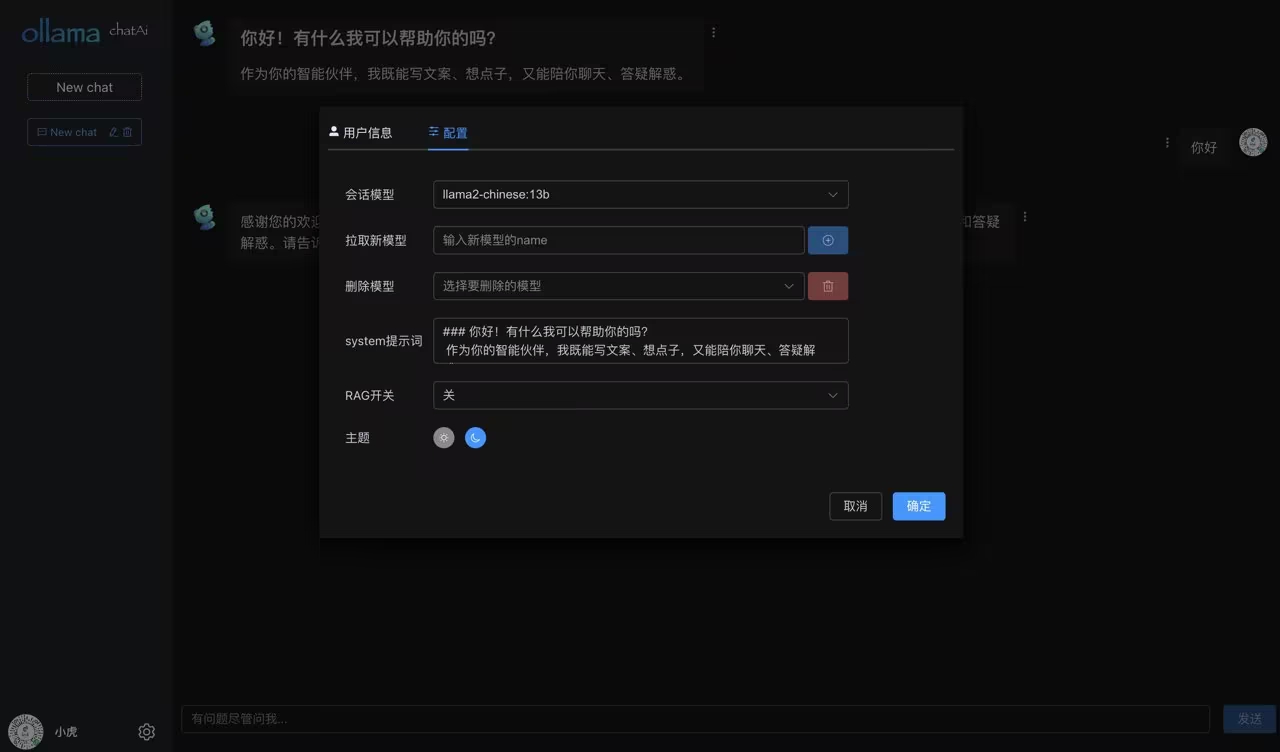Switch theme to light with the sun toggle
This screenshot has height=752, width=1280.
(x=443, y=437)
